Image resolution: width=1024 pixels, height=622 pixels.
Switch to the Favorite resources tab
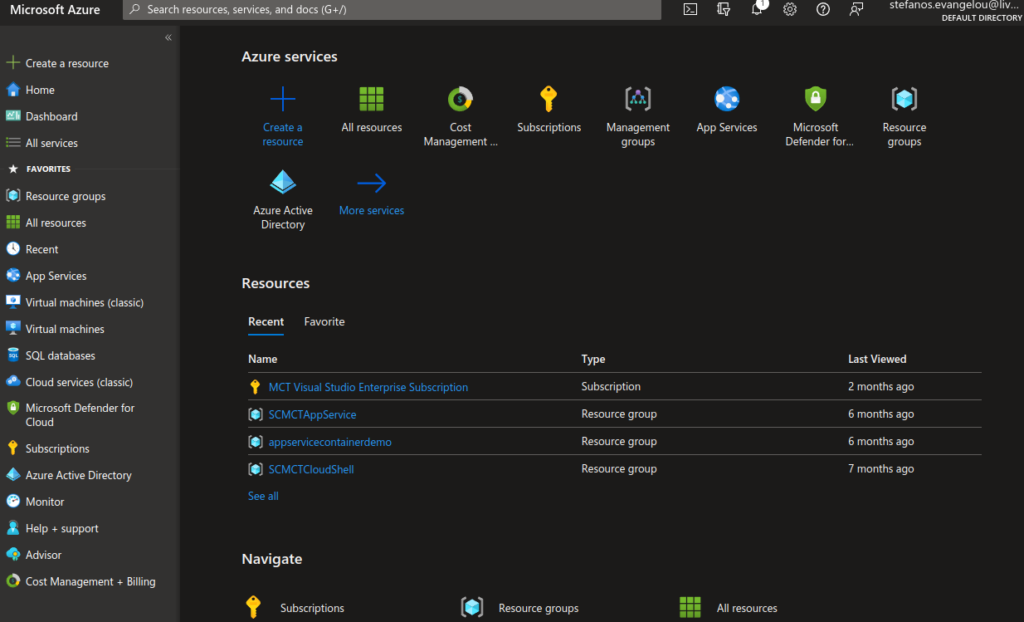point(324,321)
